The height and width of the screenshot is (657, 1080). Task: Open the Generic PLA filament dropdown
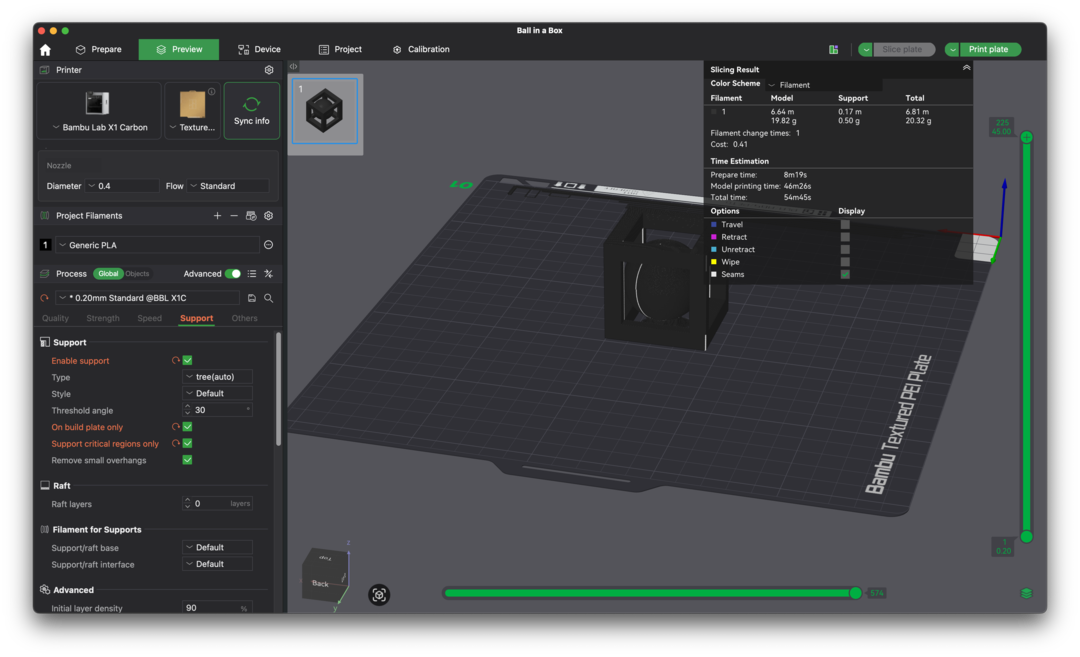pos(157,245)
